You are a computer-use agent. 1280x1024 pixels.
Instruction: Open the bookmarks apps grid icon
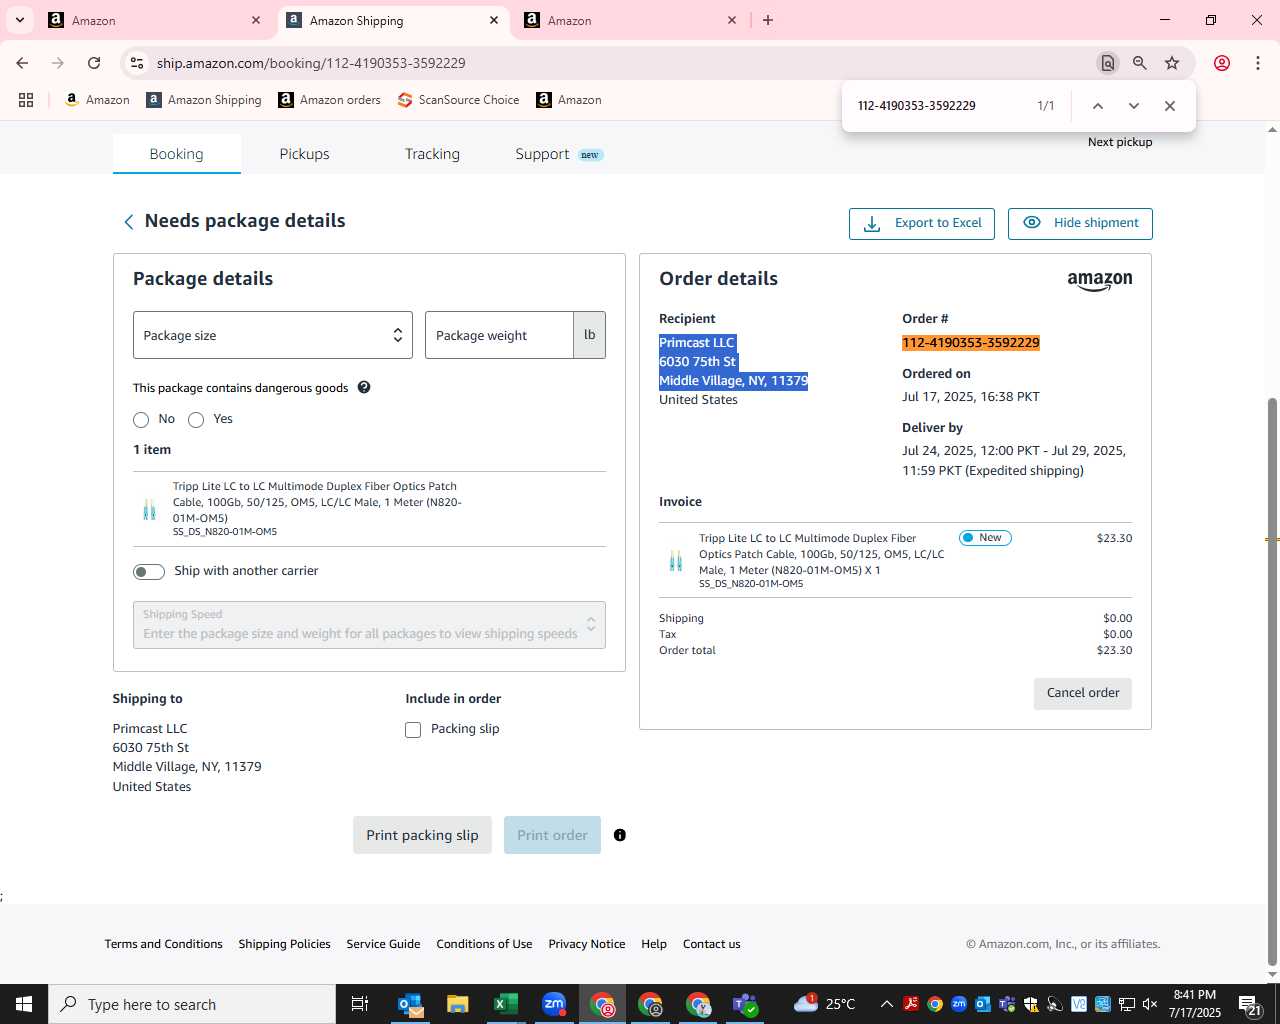point(26,100)
